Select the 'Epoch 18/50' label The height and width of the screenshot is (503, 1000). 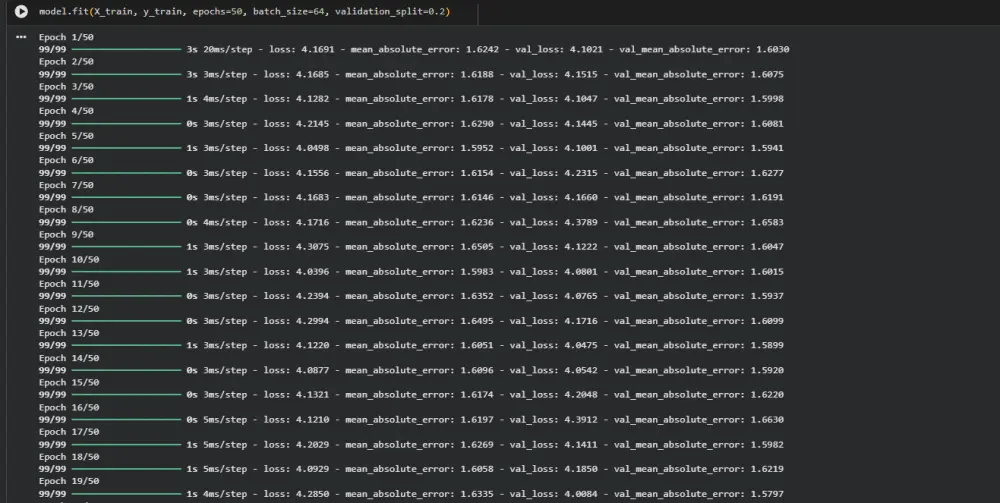coord(69,456)
